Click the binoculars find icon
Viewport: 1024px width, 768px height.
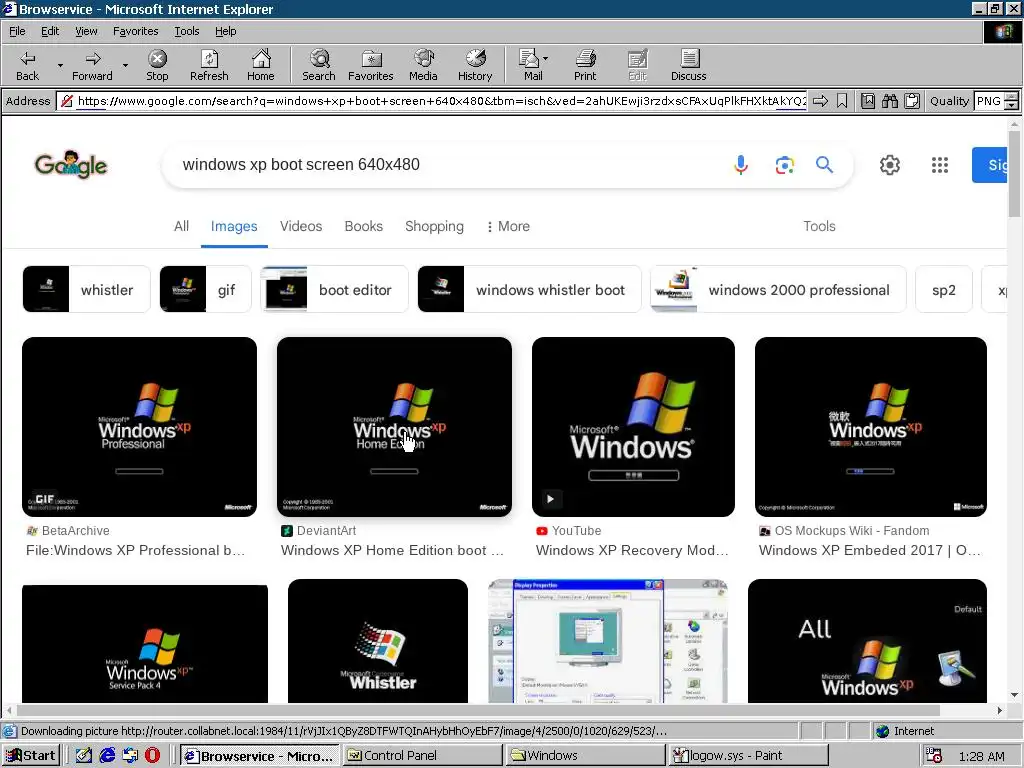pos(889,101)
